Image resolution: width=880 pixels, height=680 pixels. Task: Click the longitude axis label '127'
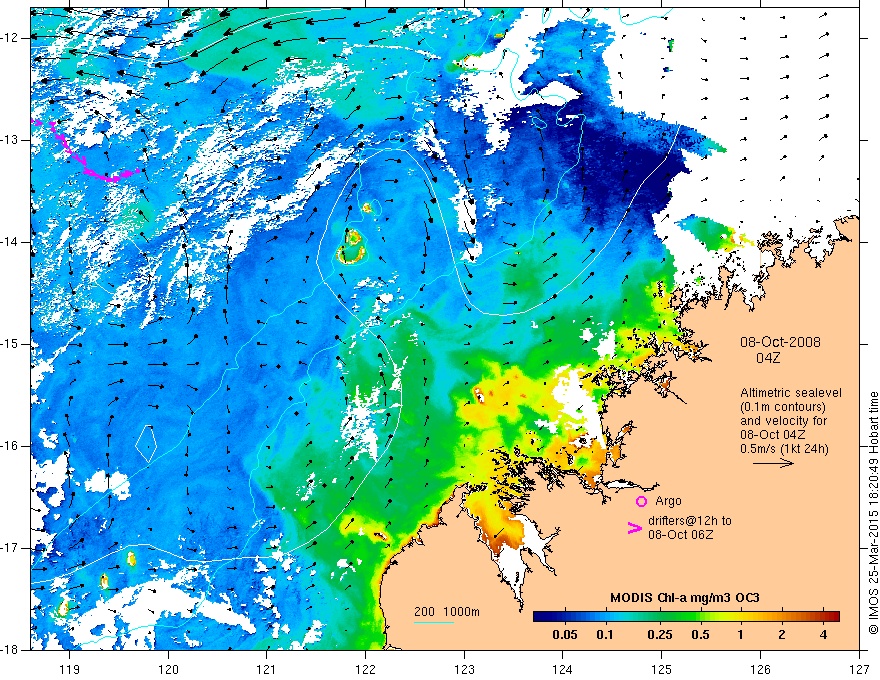tap(859, 669)
